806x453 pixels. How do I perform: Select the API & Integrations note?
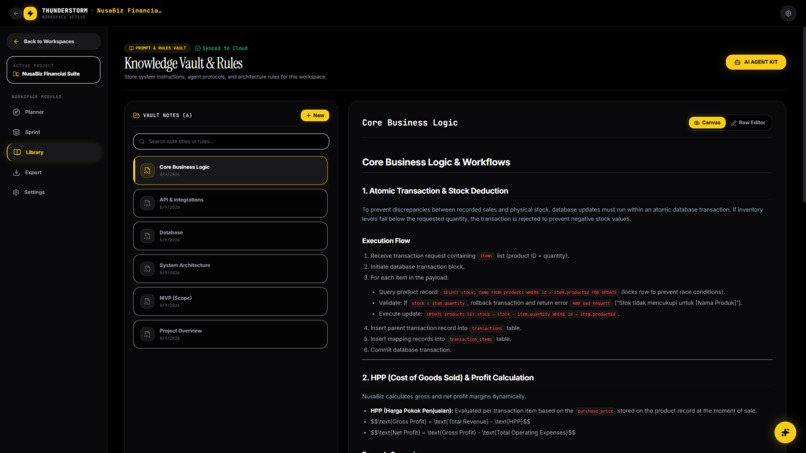230,203
